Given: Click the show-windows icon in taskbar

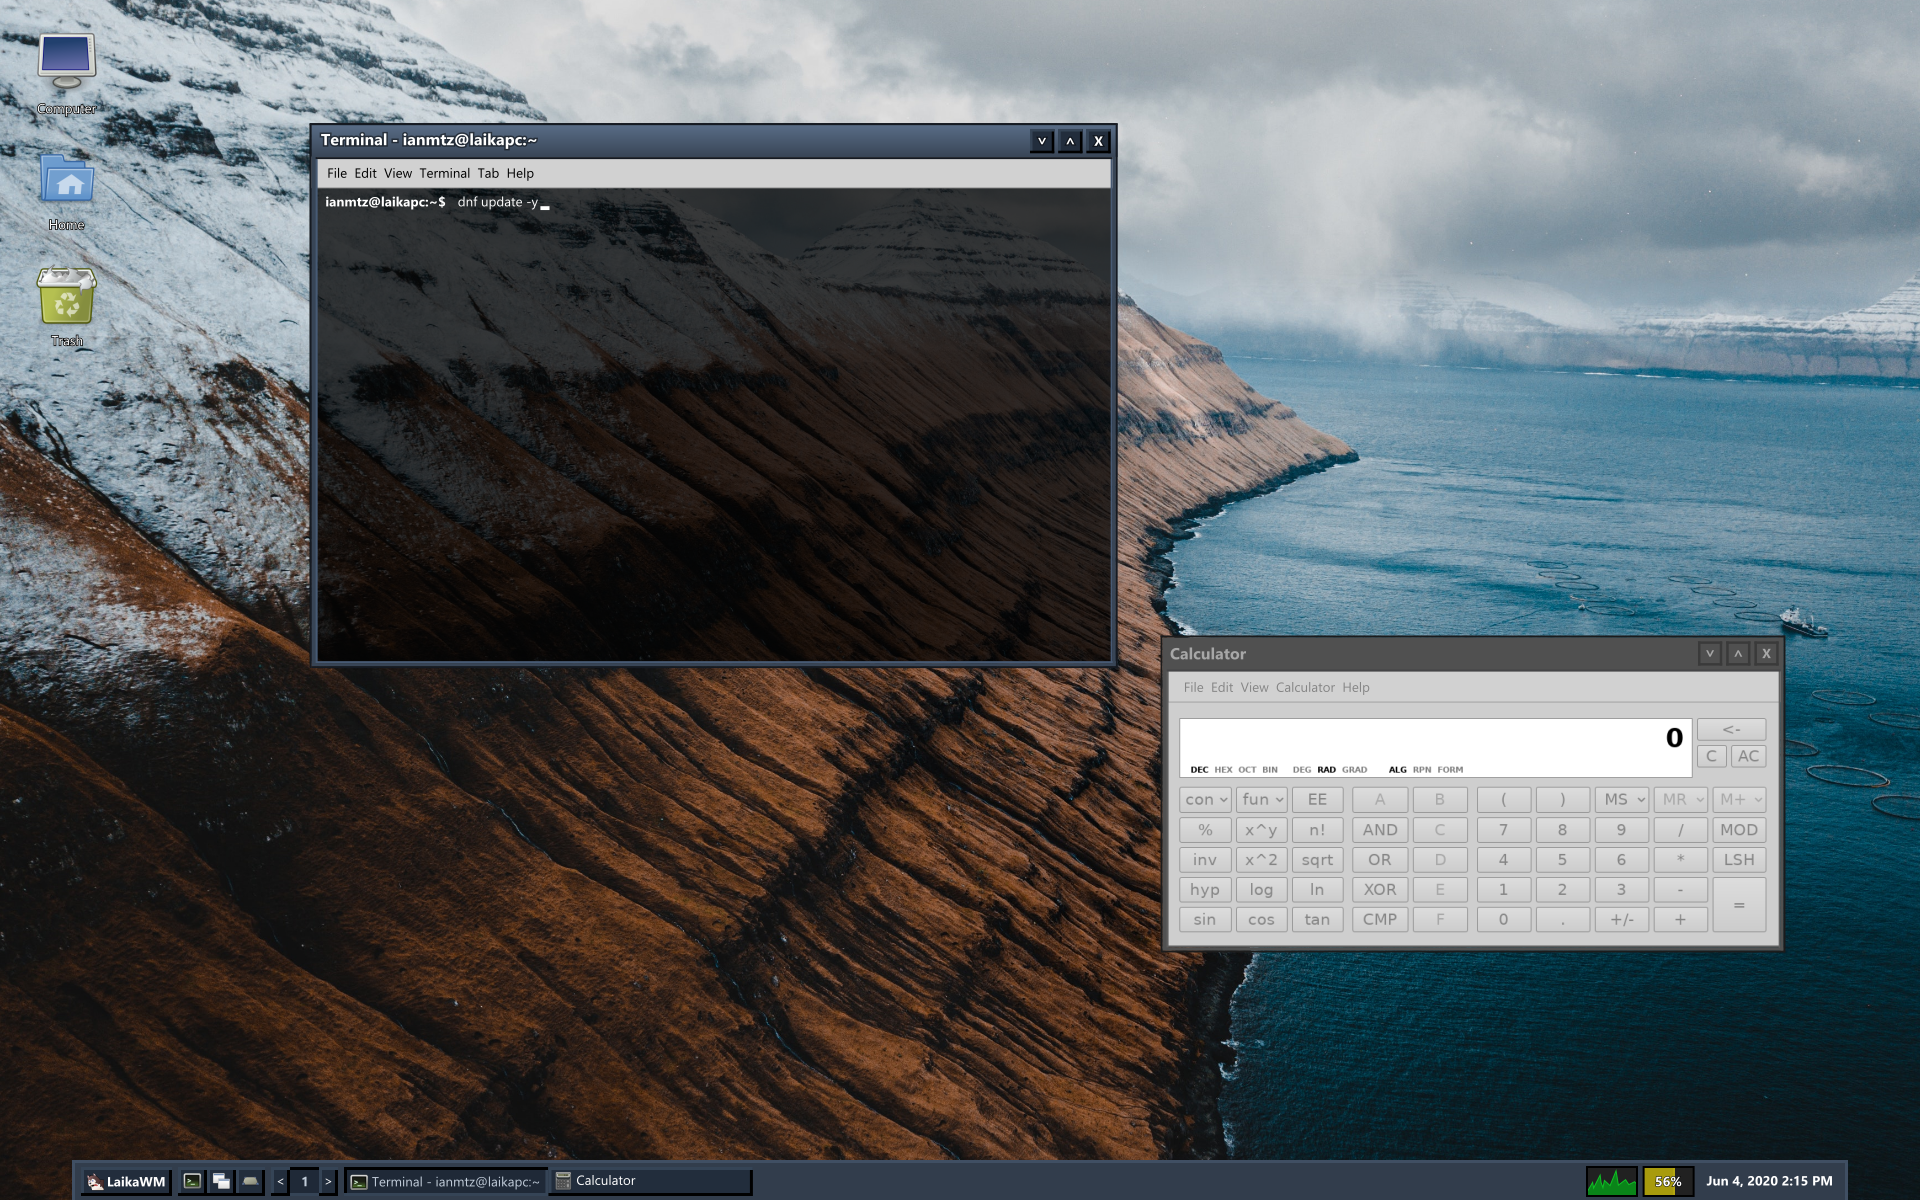Looking at the screenshot, I should tap(221, 1181).
